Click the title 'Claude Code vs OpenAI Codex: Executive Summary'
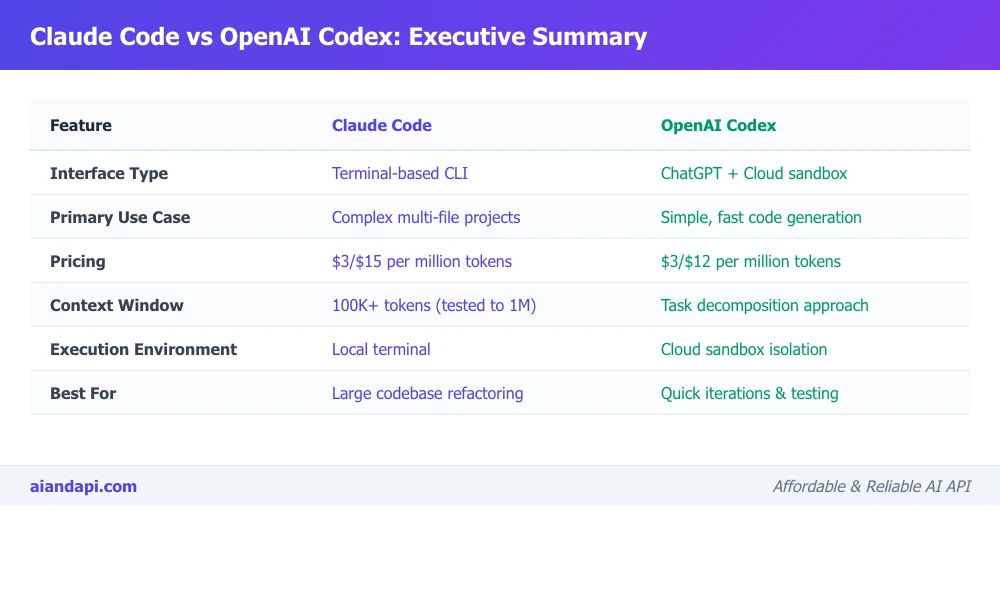Image resolution: width=1000 pixels, height=600 pixels. [338, 36]
